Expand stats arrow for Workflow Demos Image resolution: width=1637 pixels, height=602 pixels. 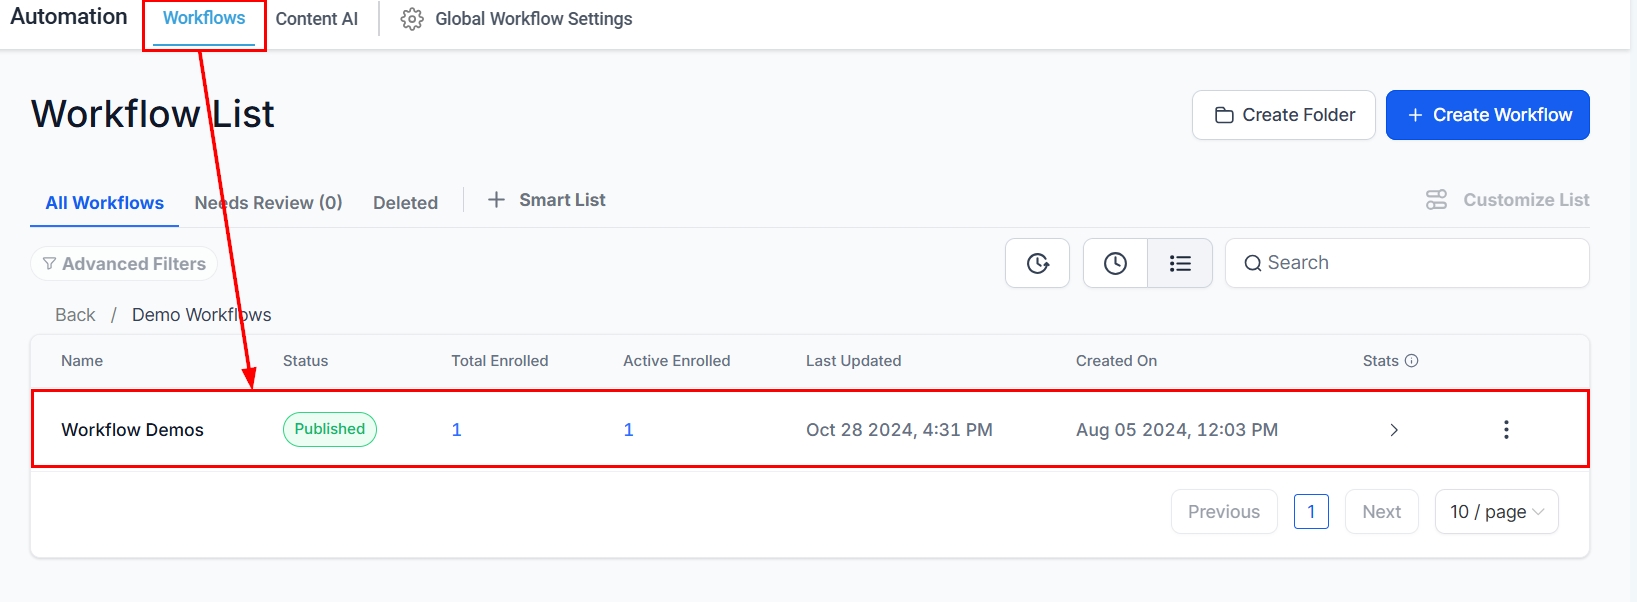coord(1394,430)
